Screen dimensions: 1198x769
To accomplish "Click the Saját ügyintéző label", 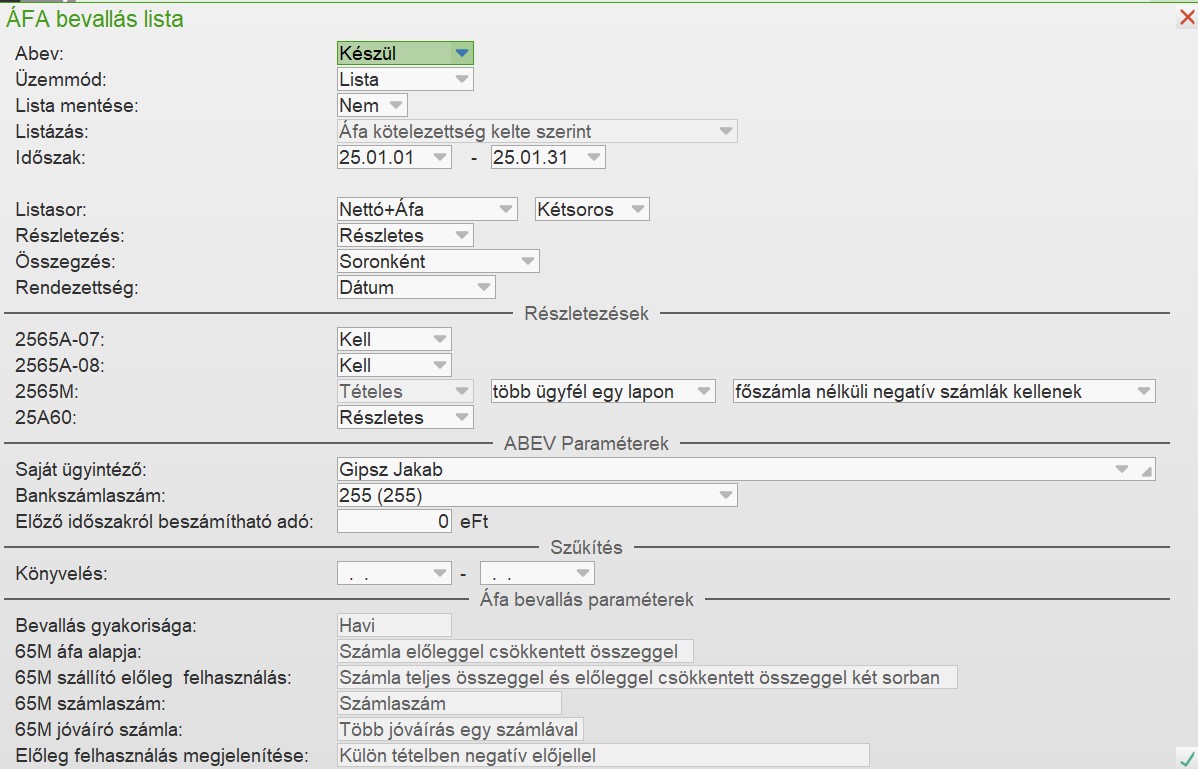I will pyautogui.click(x=81, y=470).
